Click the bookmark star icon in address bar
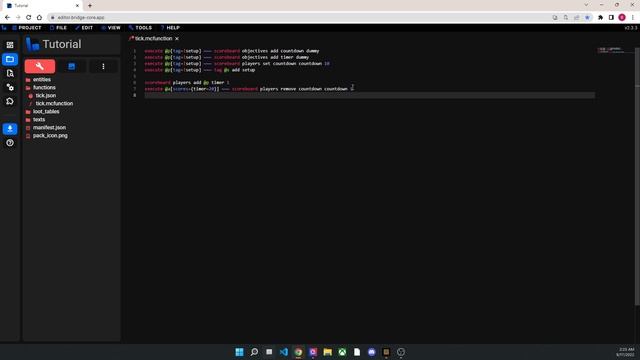Viewport: 640px width, 360px height. (587, 18)
